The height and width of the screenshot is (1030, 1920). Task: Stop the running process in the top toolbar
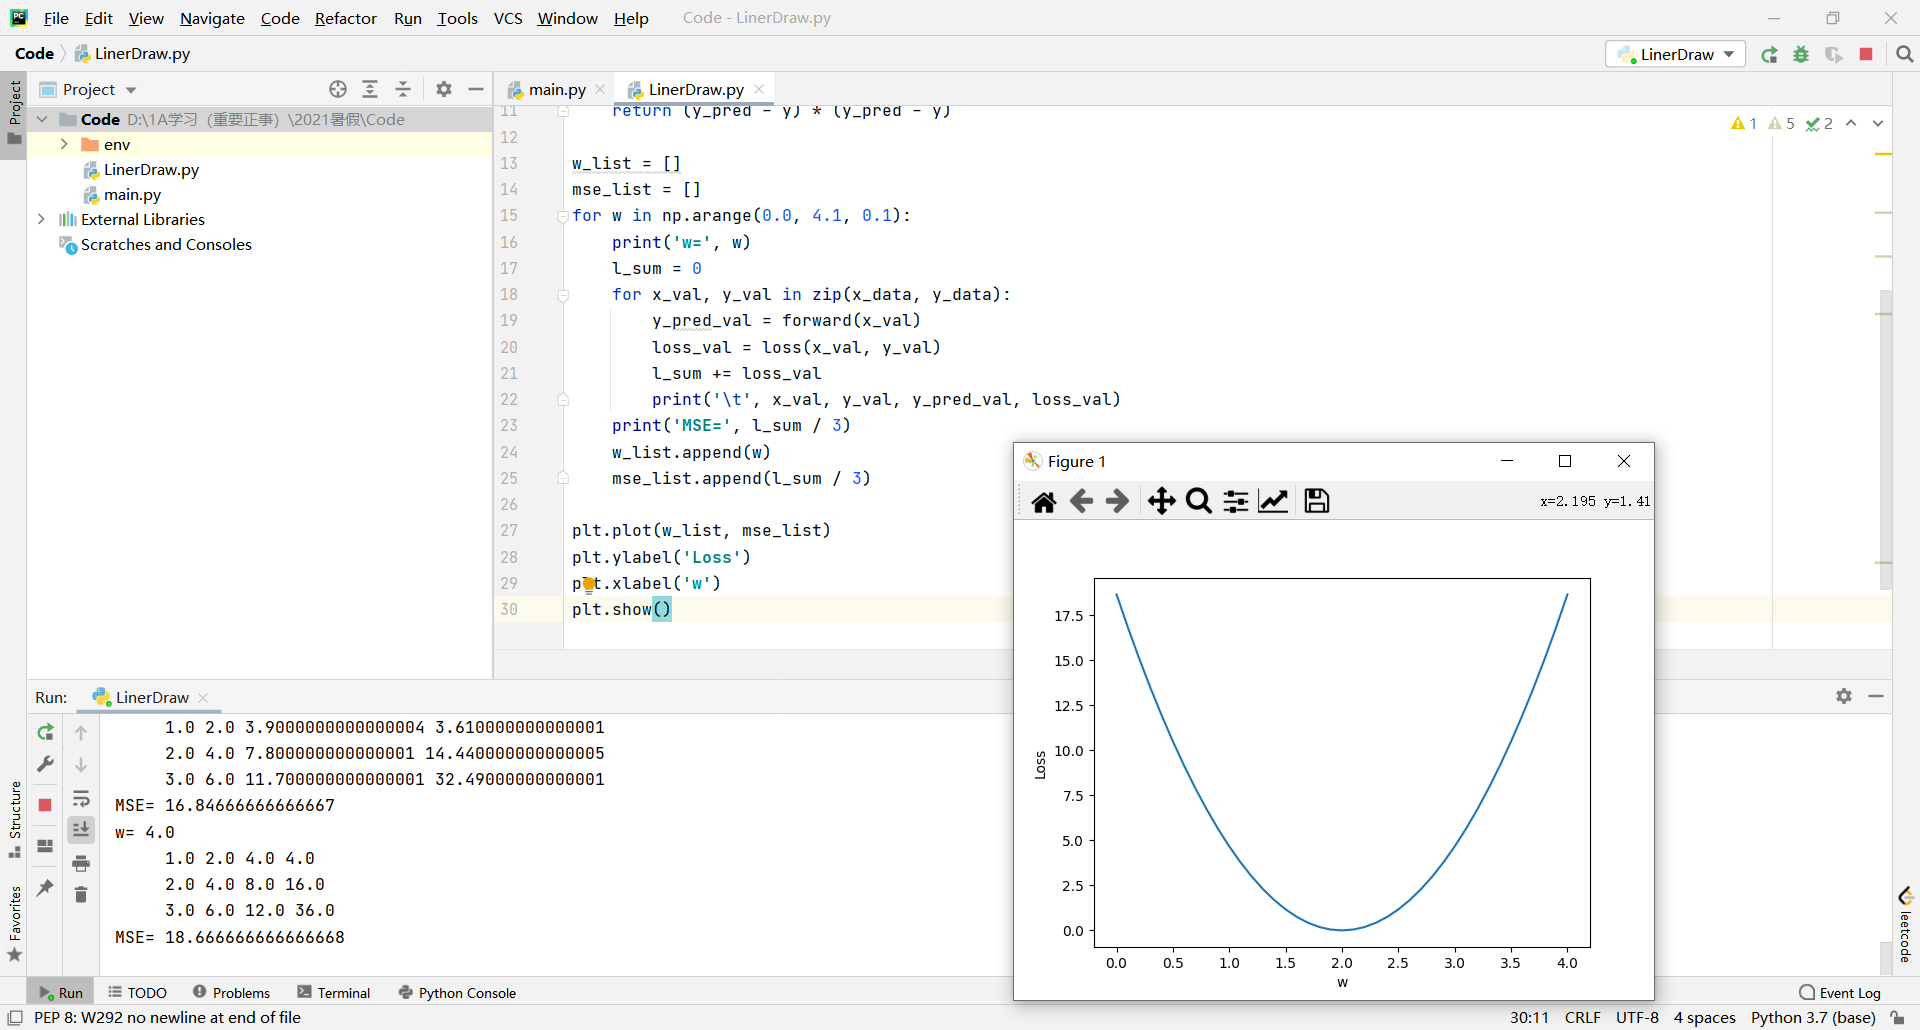coord(1866,54)
